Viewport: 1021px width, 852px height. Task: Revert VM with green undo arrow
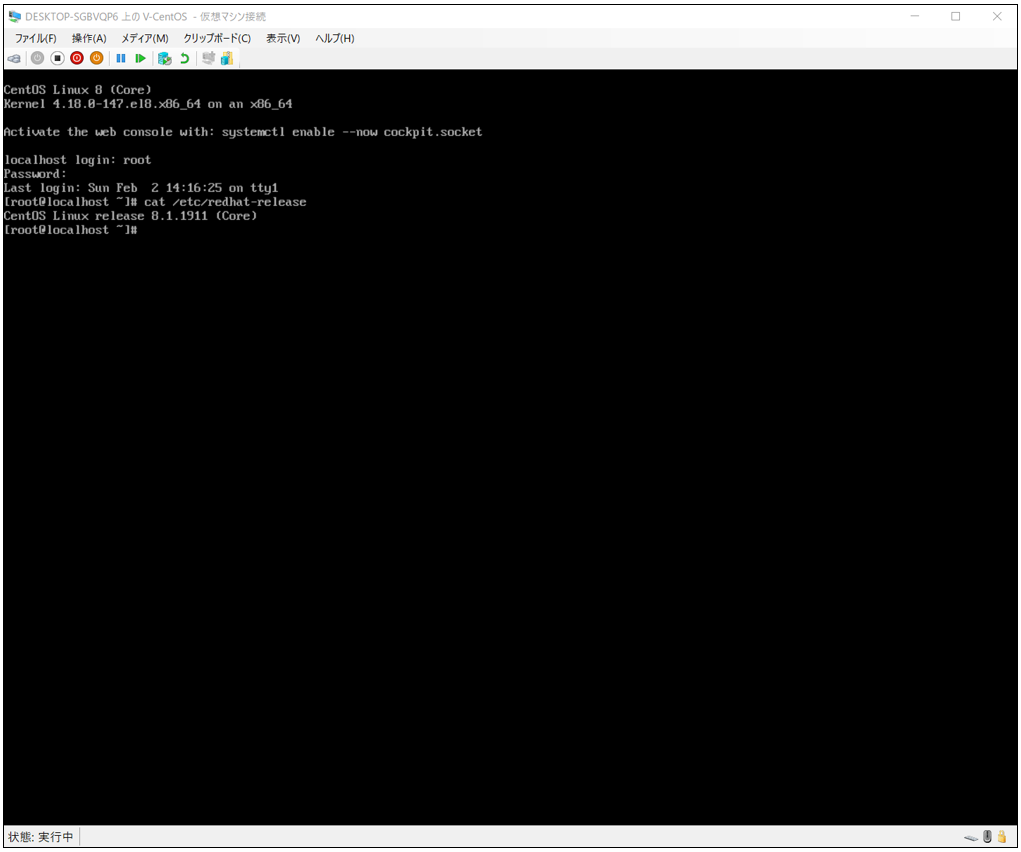tap(185, 59)
